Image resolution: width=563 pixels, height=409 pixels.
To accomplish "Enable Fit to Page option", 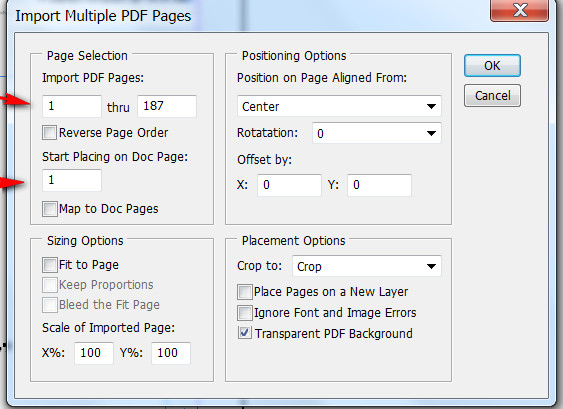I will pyautogui.click(x=50, y=265).
